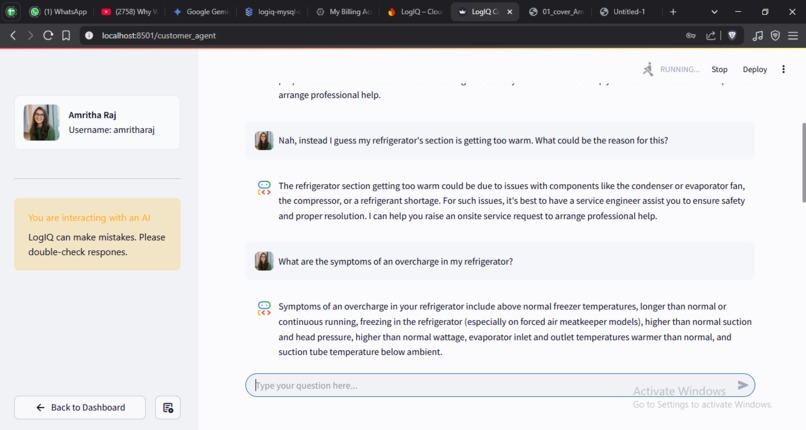The height and width of the screenshot is (430, 806).
Task: Click text 'Username: amritharaj'
Action: click(112, 130)
